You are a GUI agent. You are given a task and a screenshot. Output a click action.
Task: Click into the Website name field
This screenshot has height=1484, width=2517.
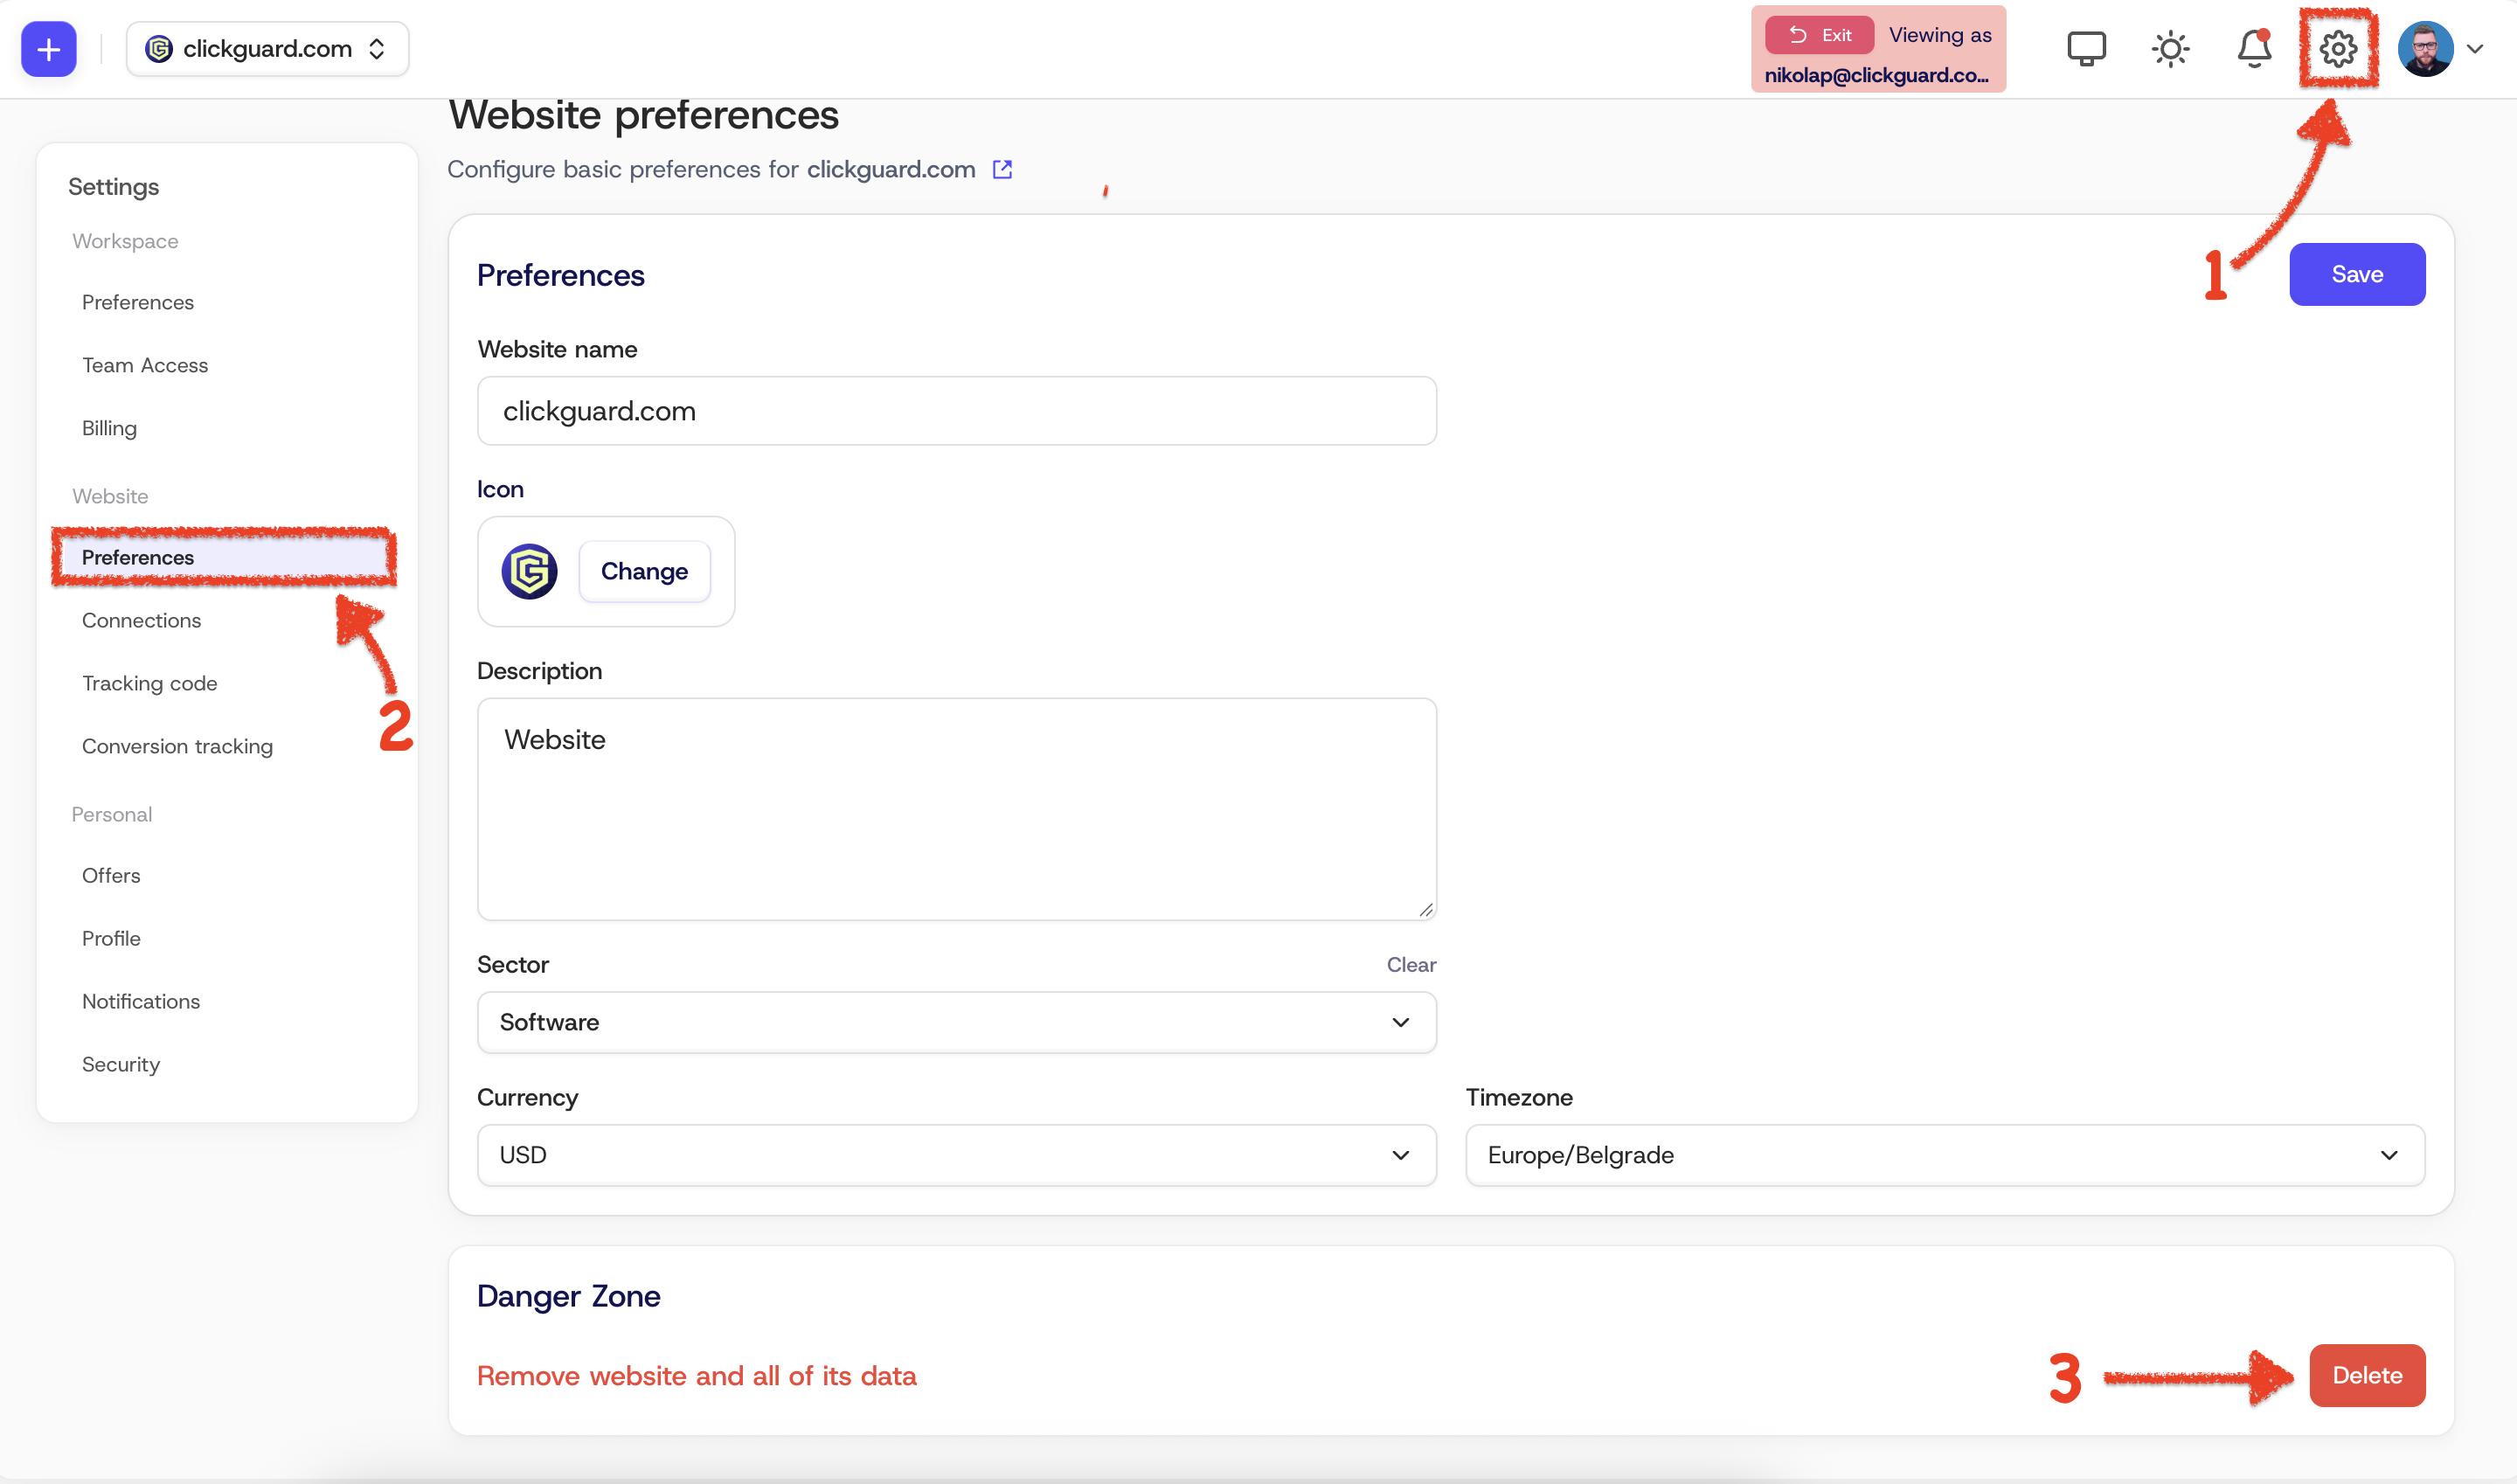pos(956,411)
